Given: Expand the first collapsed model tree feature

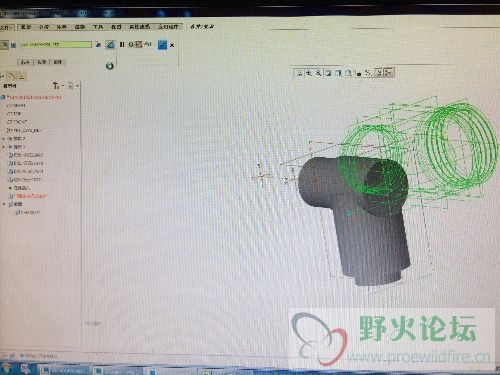Looking at the screenshot, I should pos(4,138).
